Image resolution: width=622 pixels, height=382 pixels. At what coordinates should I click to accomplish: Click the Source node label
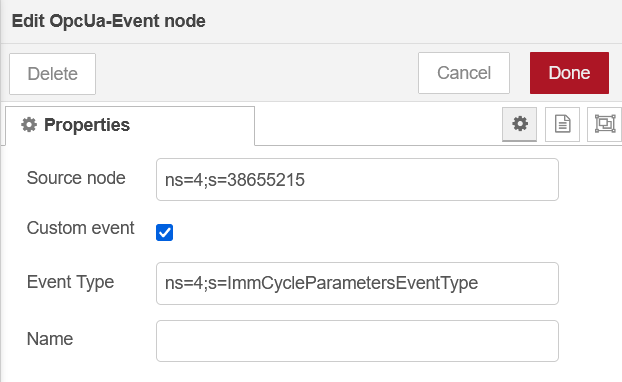(x=76, y=178)
